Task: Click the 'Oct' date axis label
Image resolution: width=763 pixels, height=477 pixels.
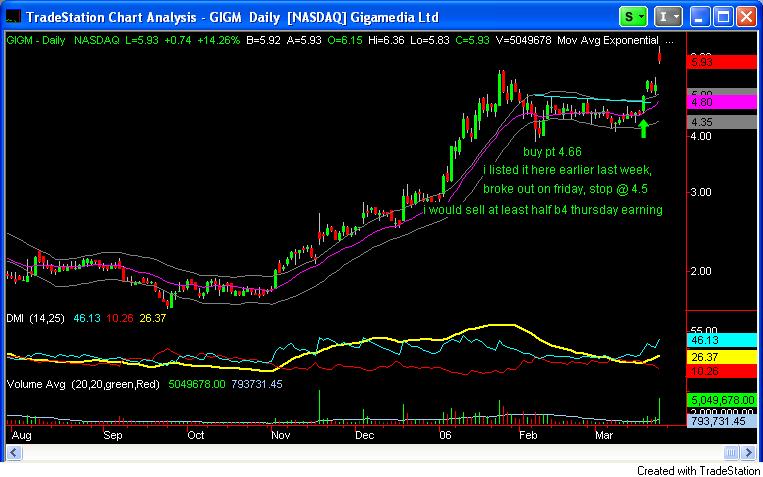Action: coord(196,435)
